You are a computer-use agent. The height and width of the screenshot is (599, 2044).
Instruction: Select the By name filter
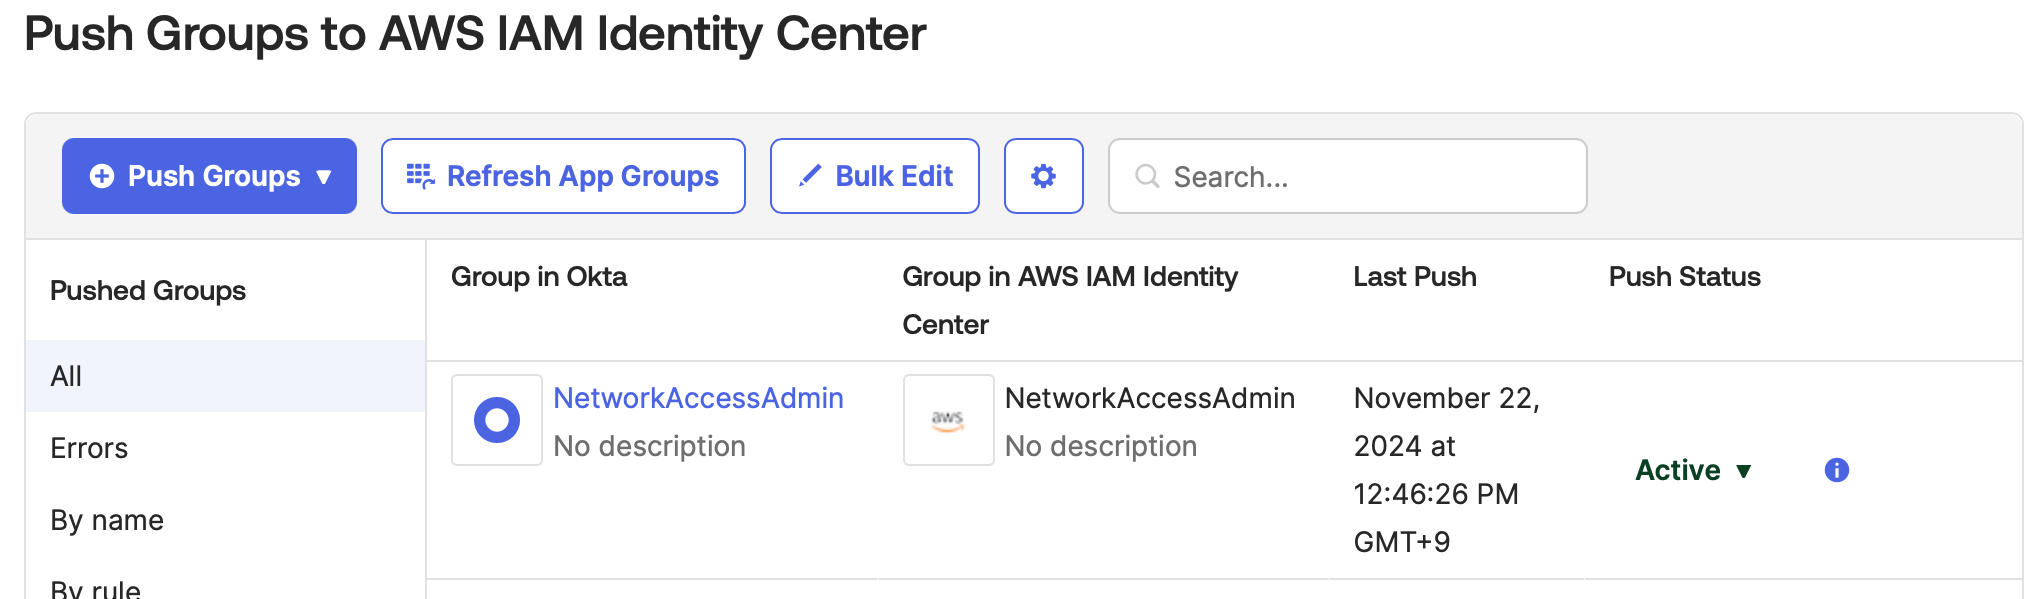pos(226,520)
